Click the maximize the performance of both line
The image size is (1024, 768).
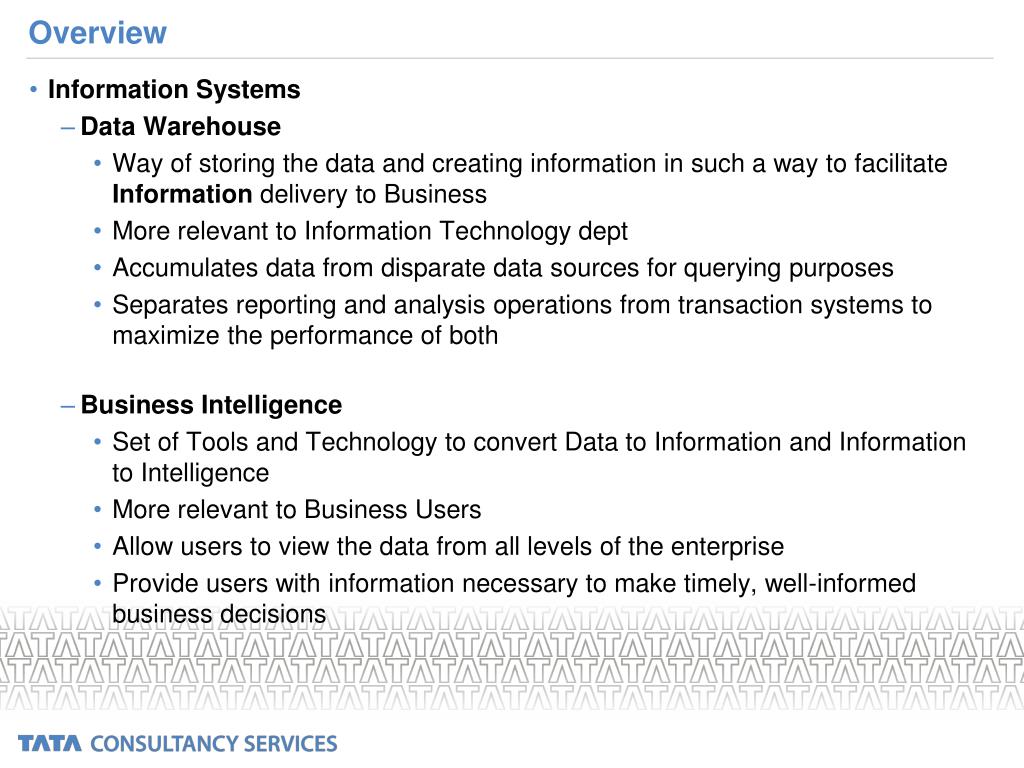(x=305, y=336)
